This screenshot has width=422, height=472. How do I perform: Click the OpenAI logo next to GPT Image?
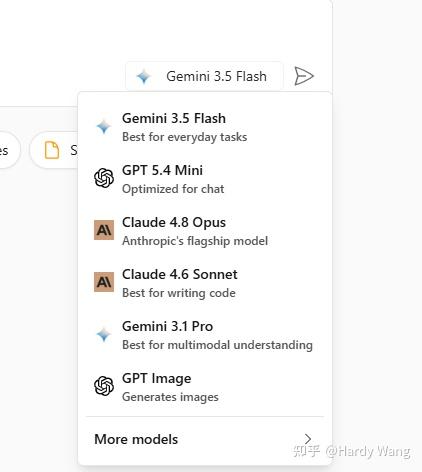coord(104,386)
